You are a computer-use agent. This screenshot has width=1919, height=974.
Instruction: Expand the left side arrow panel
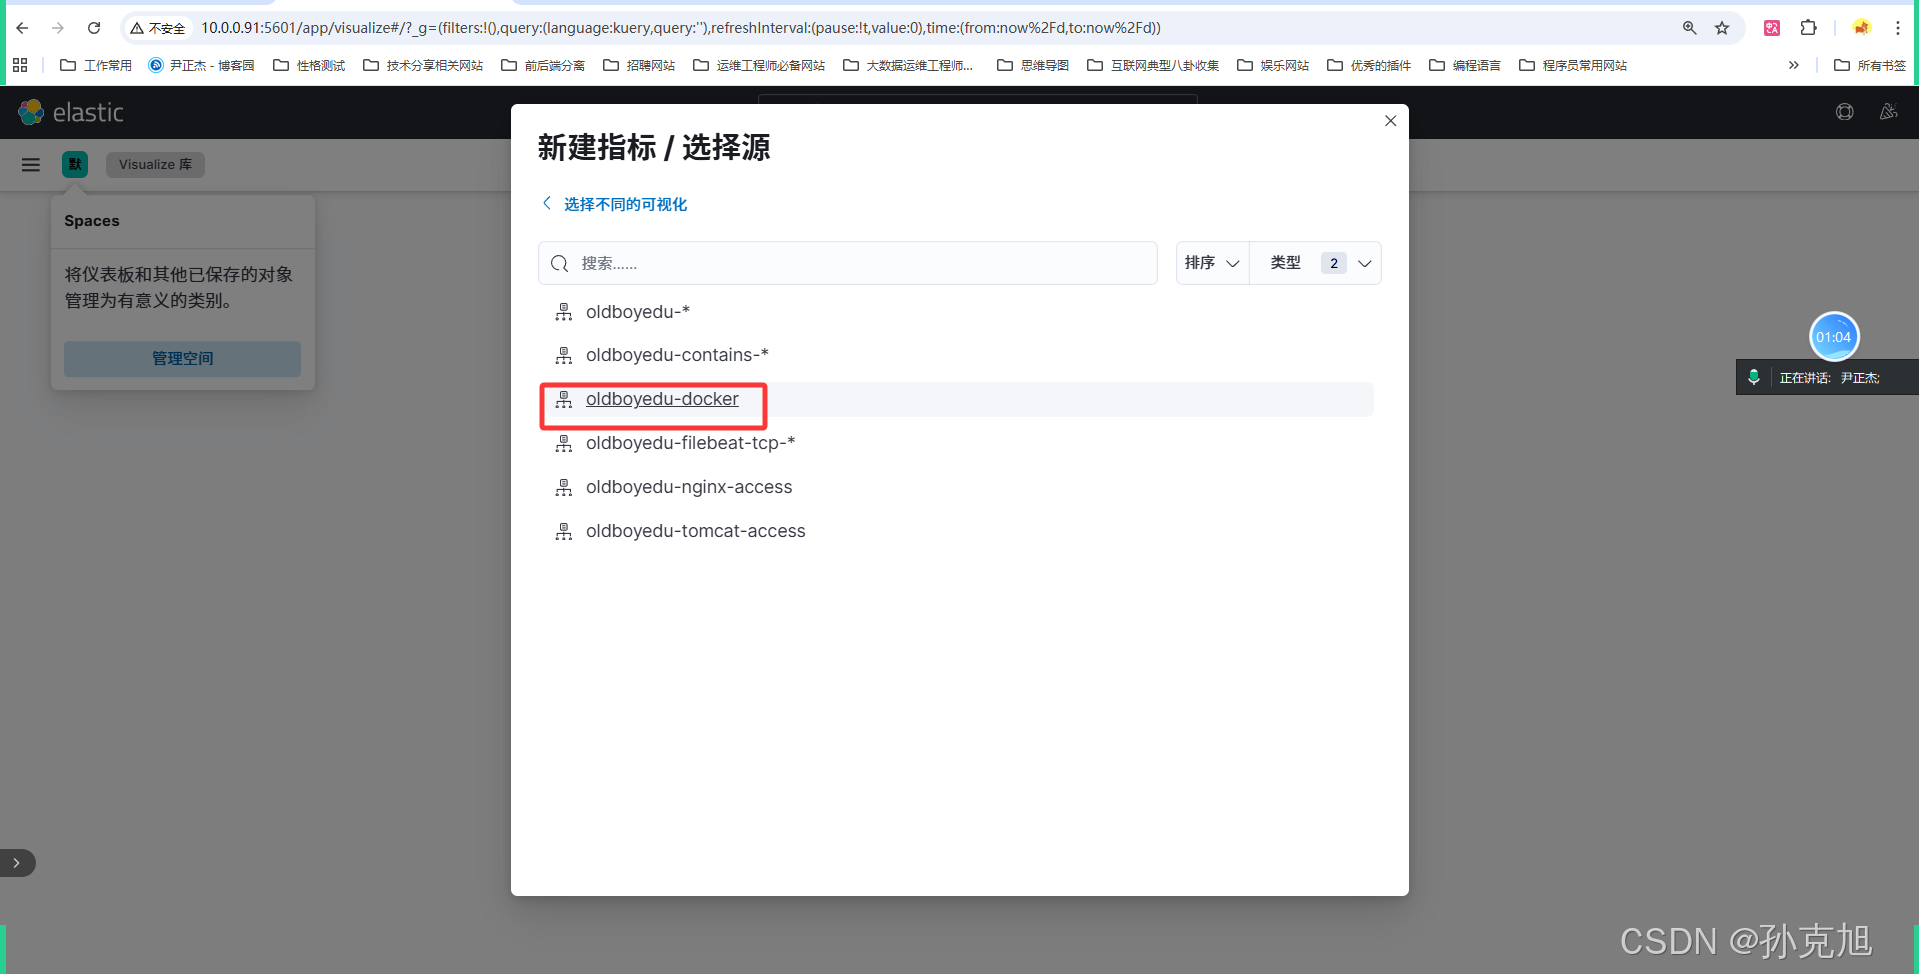17,863
